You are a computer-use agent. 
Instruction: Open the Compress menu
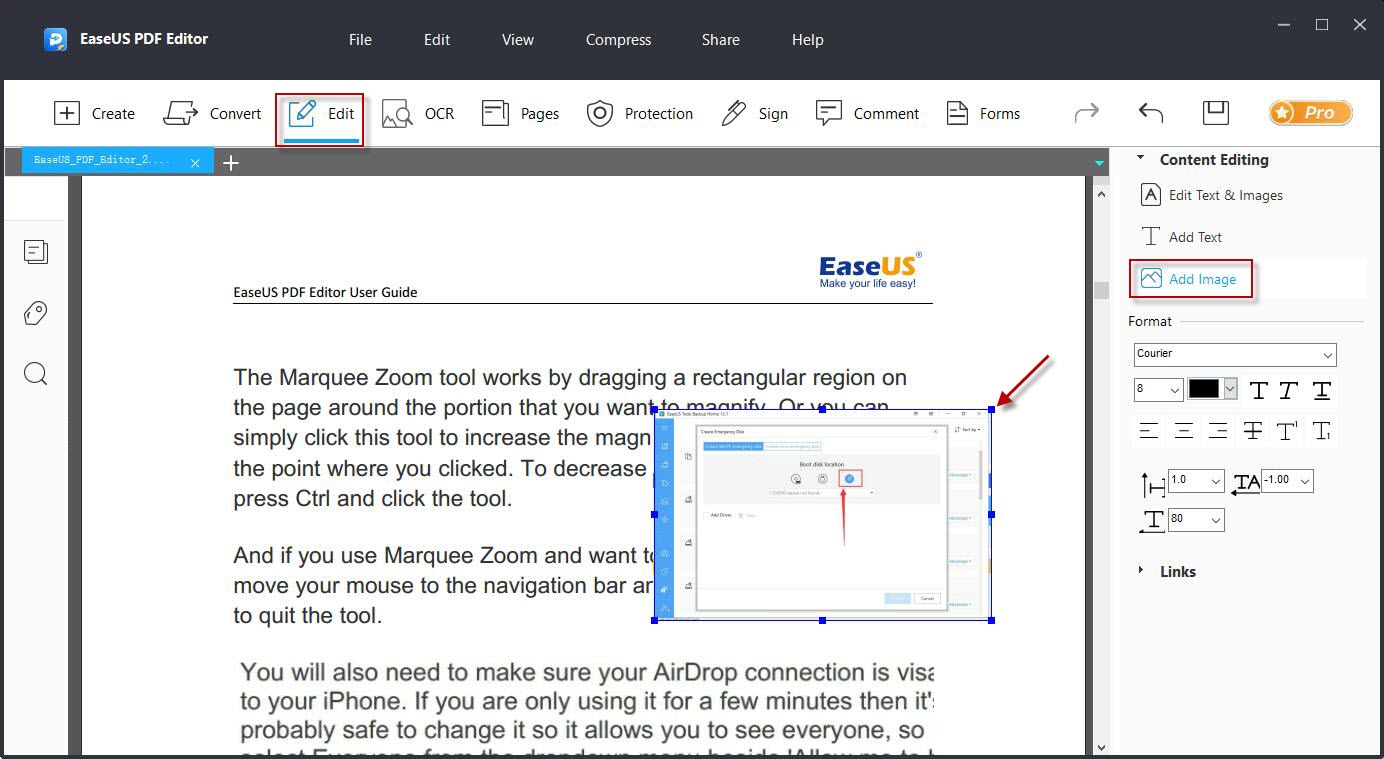617,40
